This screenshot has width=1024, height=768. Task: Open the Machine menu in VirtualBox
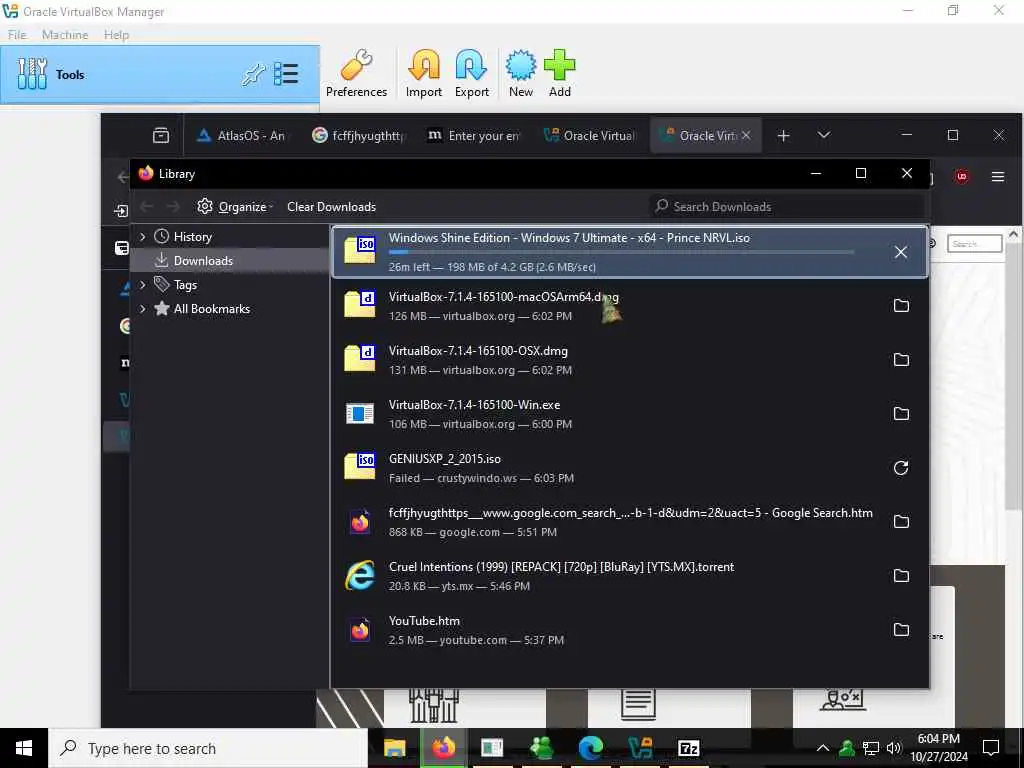[65, 35]
